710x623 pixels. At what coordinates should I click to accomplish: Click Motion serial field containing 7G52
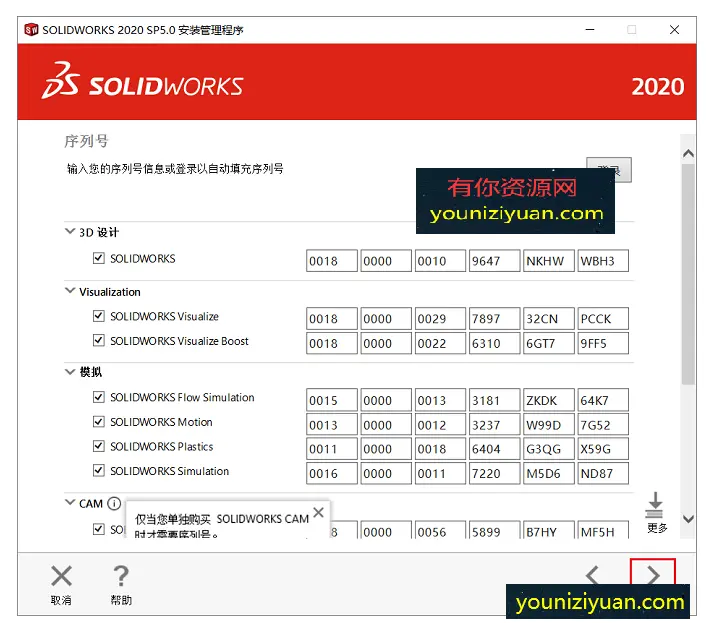pos(603,425)
